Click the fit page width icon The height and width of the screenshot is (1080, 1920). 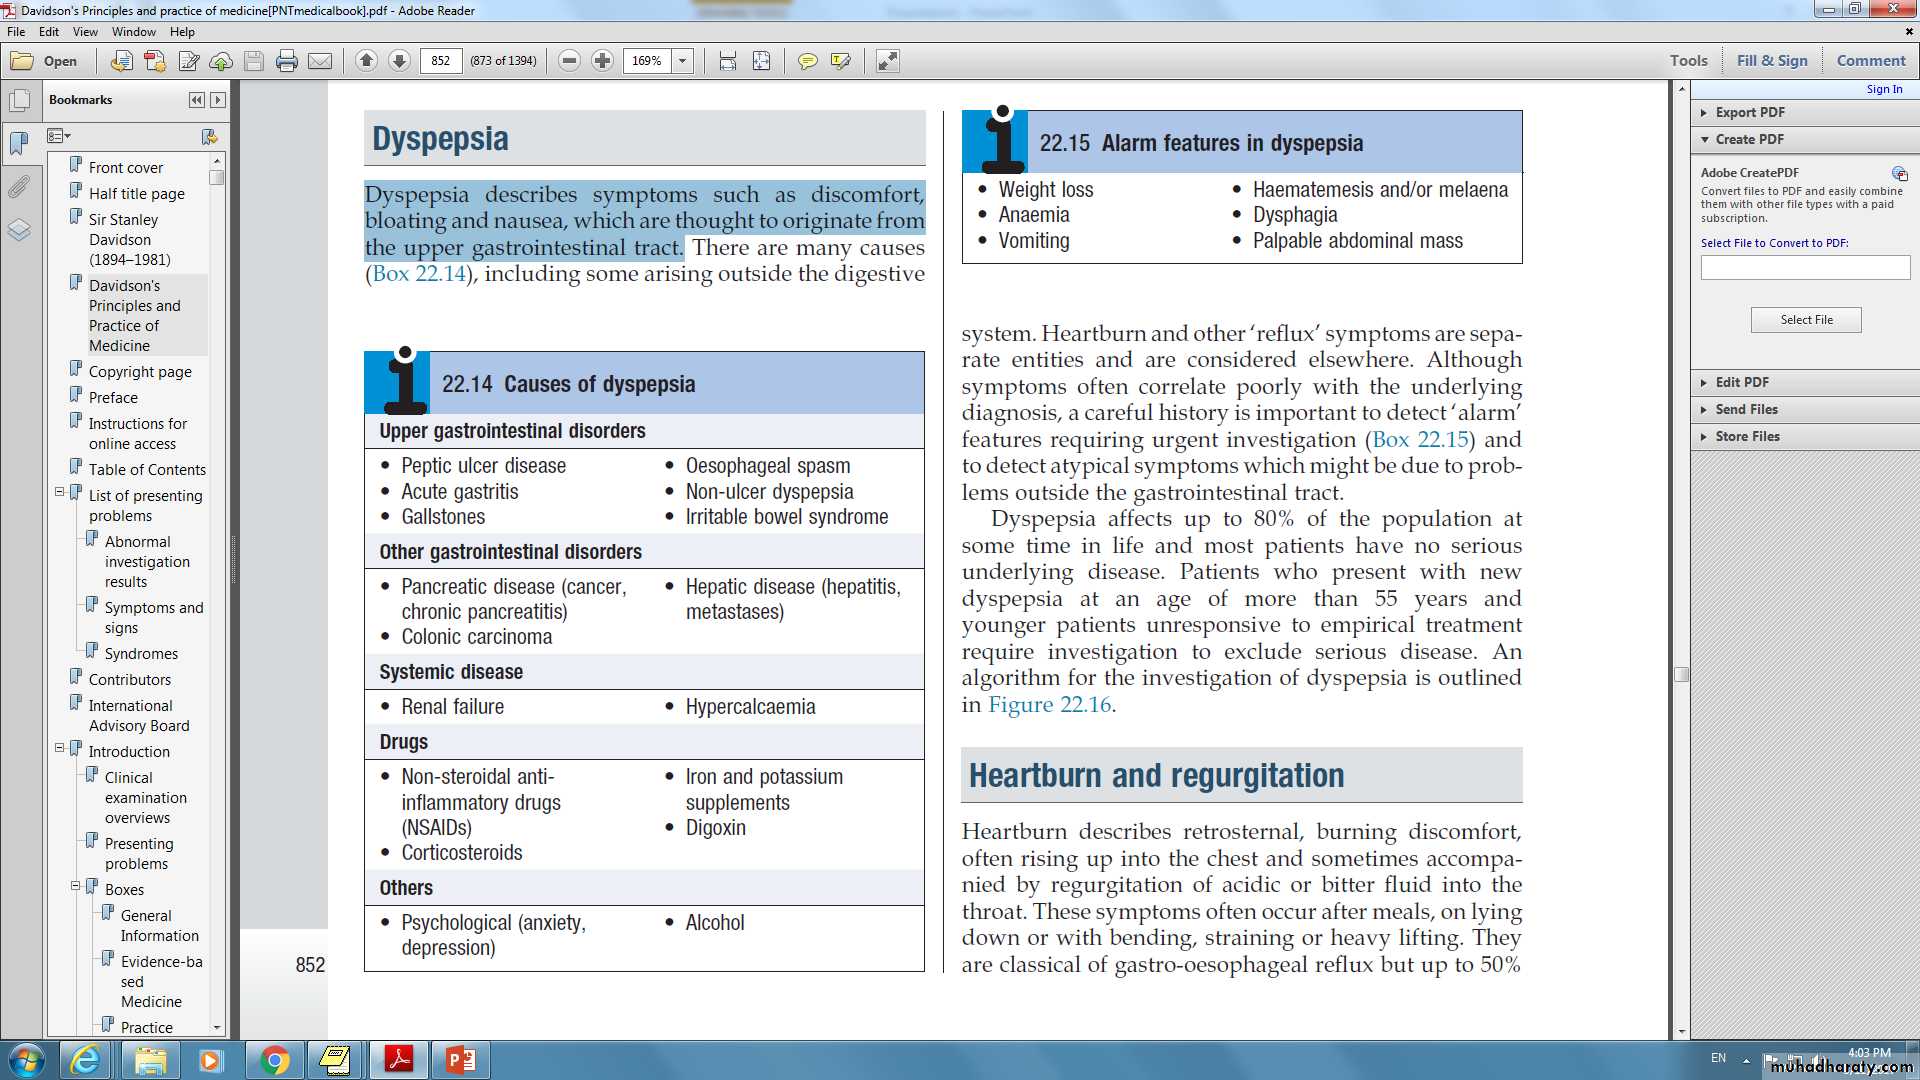coord(728,61)
